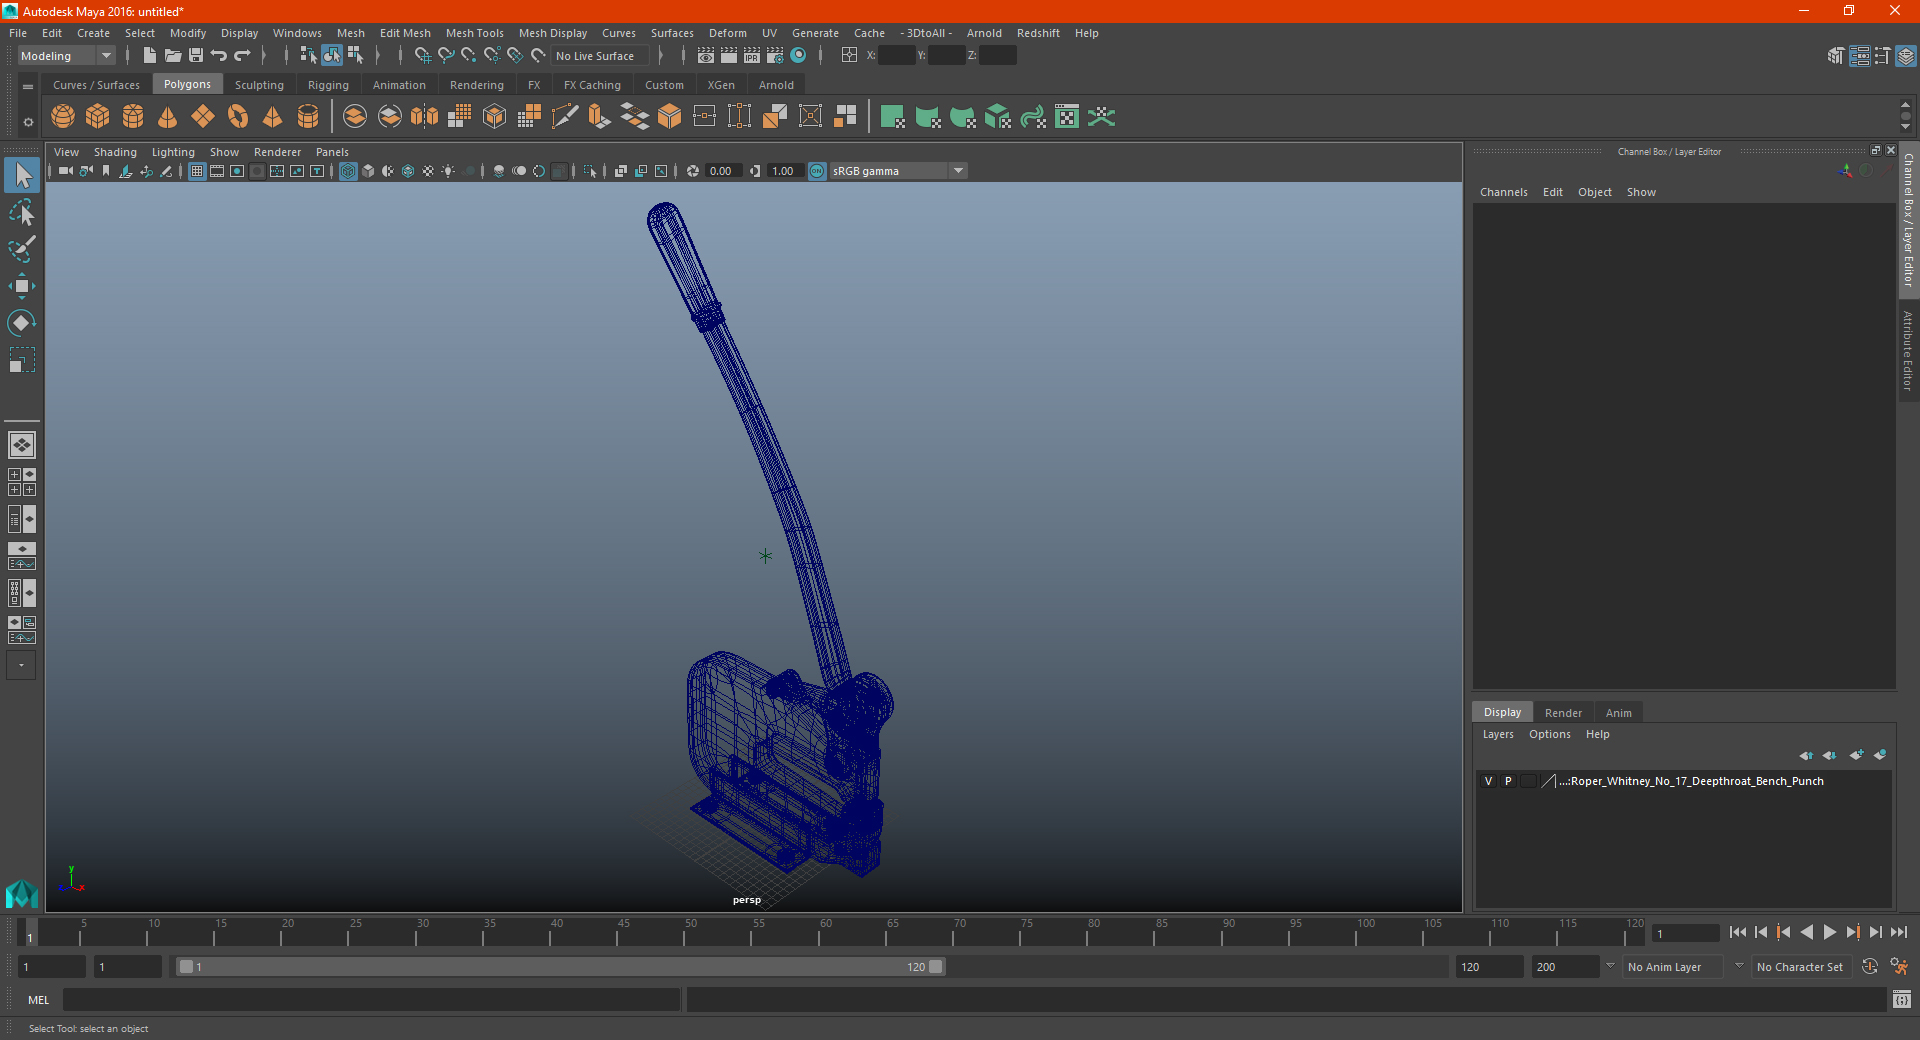
Task: Create a new scene with the file icon
Action: (149, 56)
